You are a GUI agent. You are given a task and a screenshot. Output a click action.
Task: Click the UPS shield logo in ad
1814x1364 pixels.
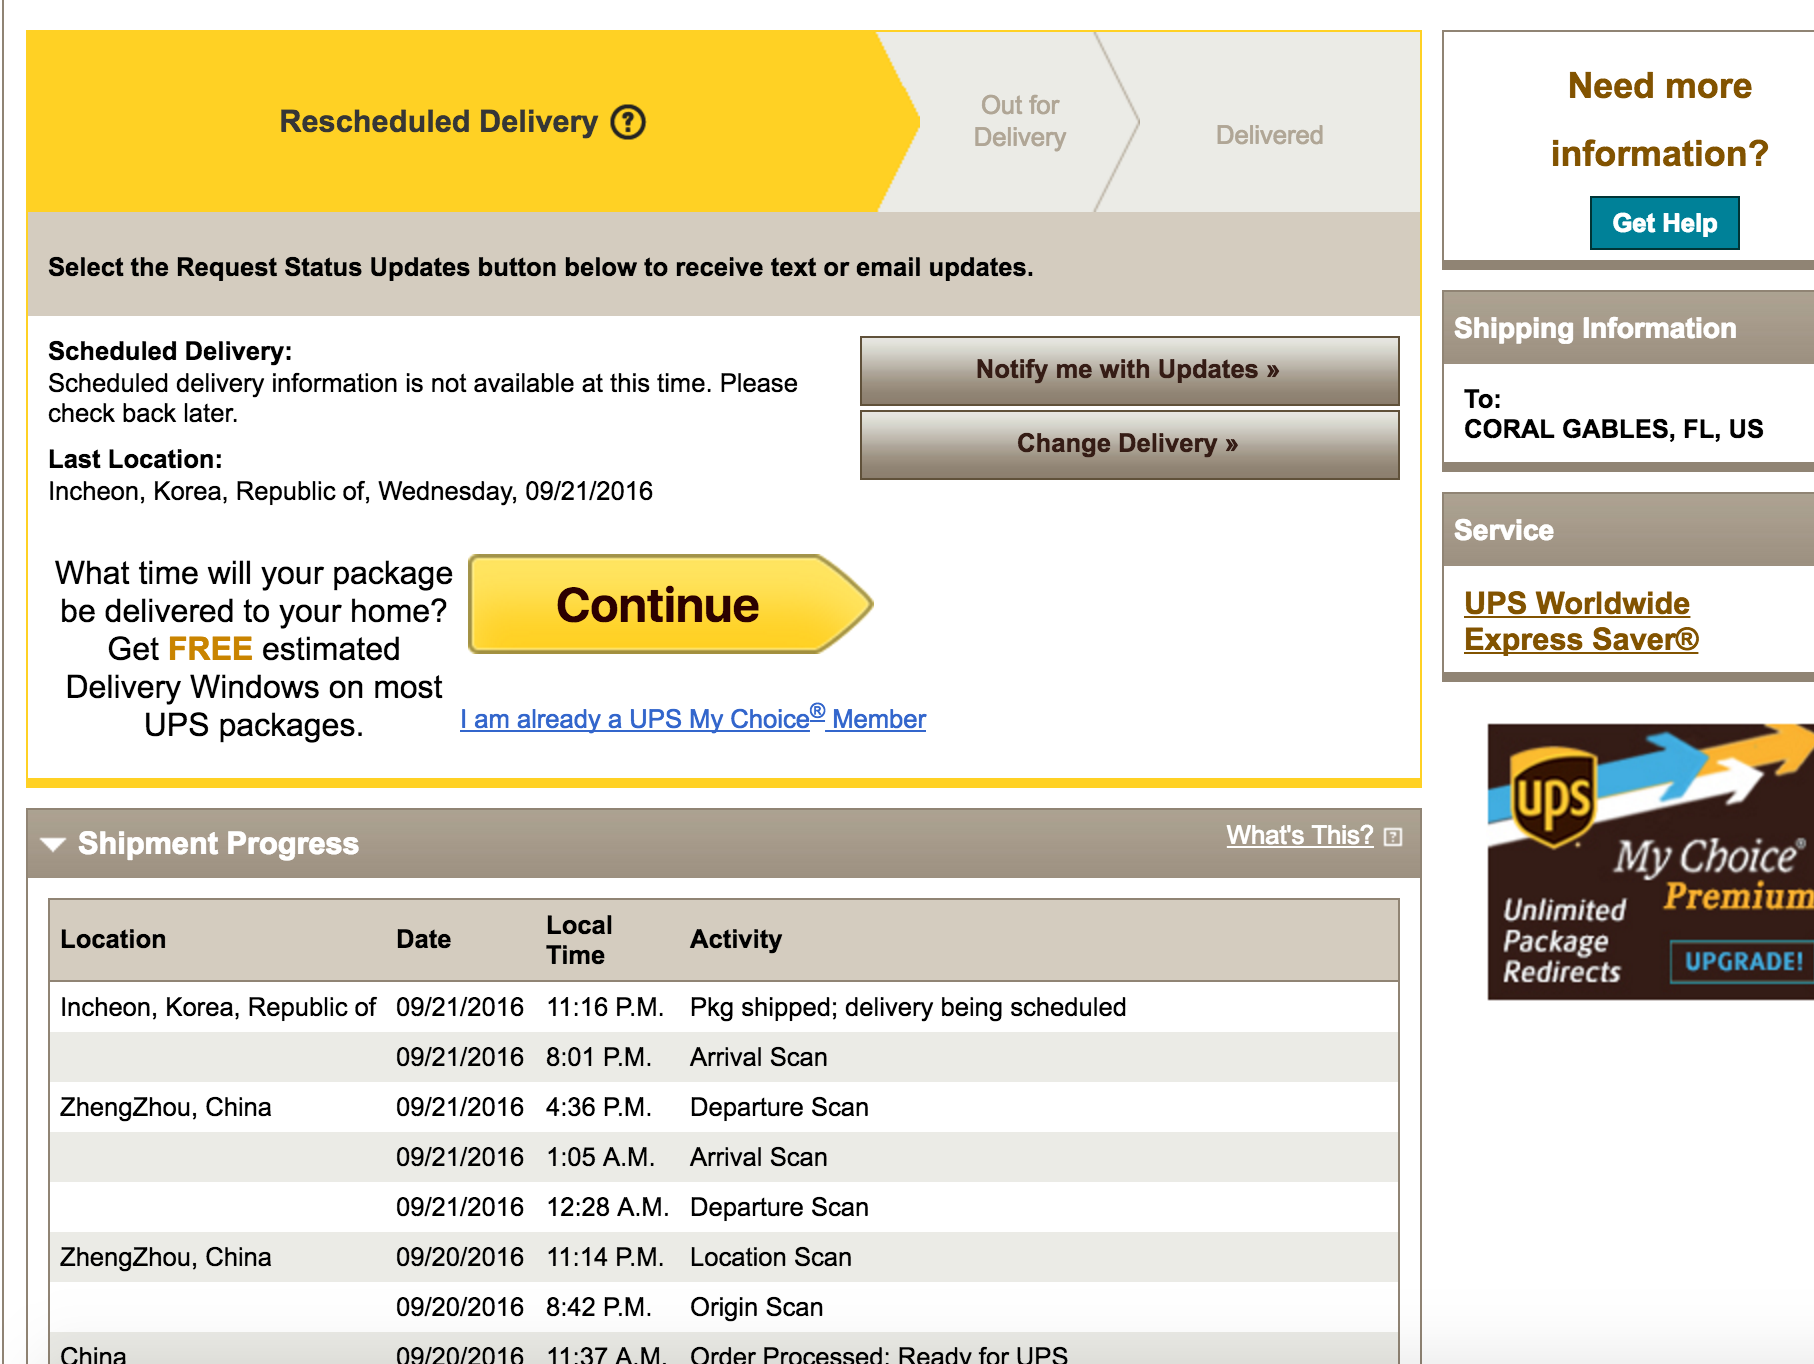click(1551, 799)
